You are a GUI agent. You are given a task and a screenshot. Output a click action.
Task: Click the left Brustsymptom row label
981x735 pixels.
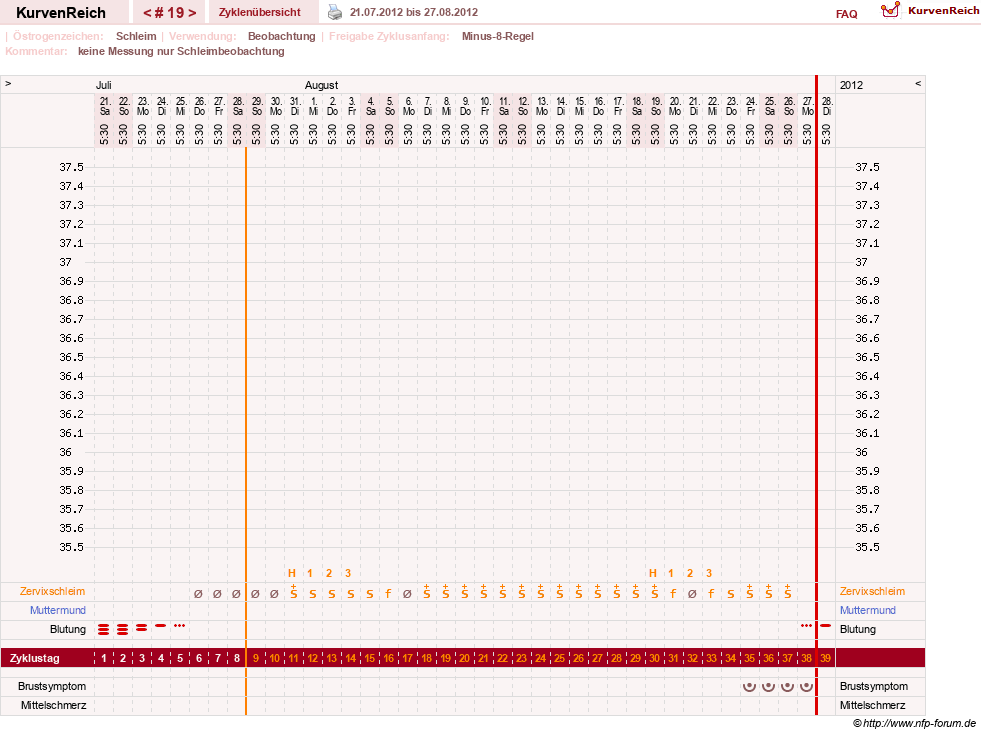(52, 686)
